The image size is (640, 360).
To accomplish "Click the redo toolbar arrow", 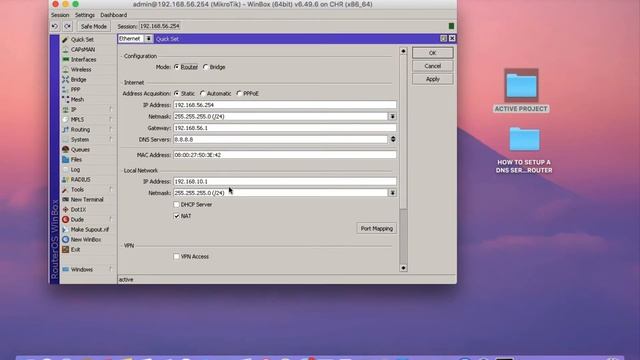I will click(67, 26).
